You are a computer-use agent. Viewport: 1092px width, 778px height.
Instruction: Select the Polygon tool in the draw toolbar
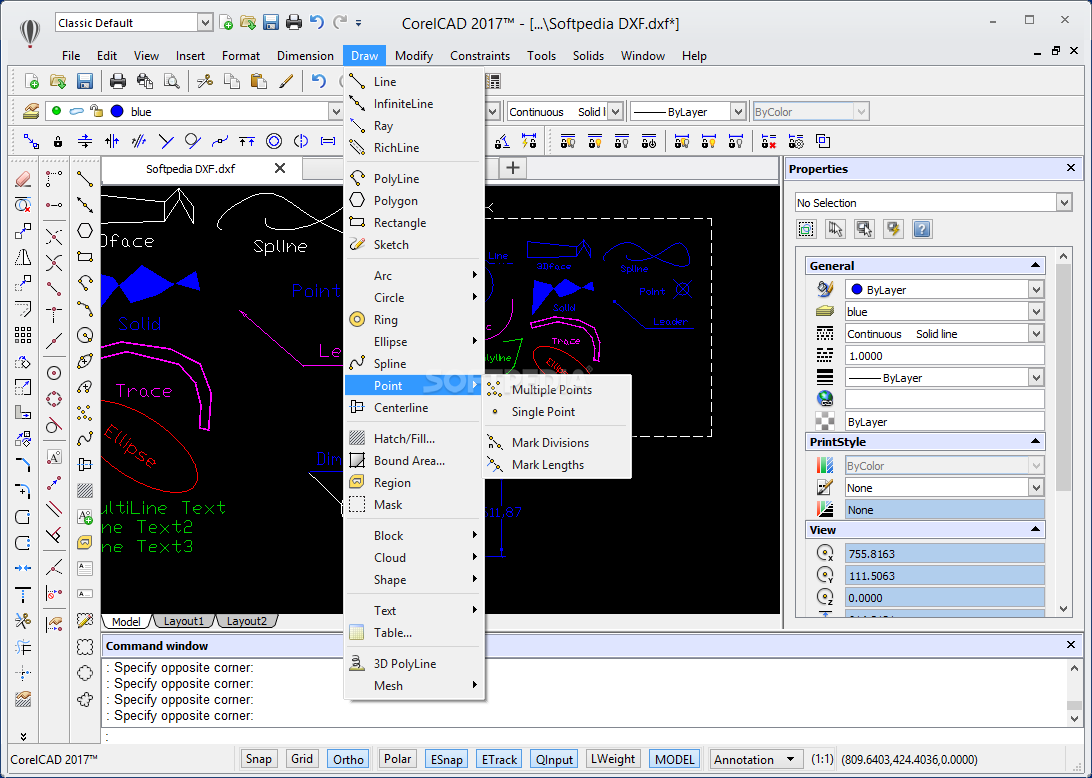[85, 230]
